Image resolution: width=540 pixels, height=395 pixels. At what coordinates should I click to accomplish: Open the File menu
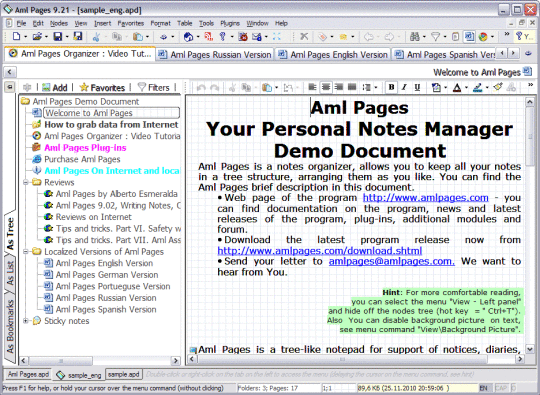21,23
